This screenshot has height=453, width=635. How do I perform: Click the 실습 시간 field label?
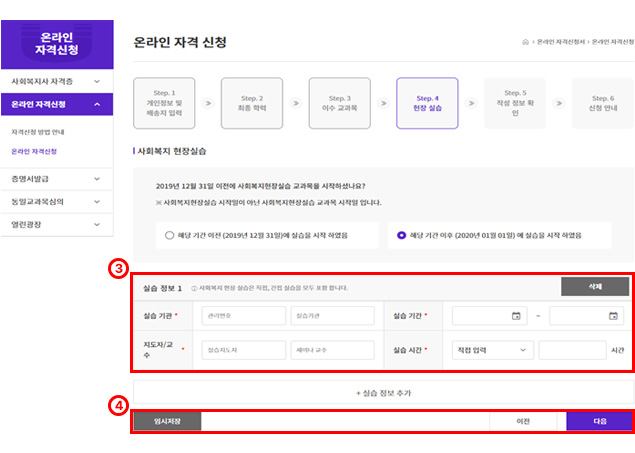coord(407,350)
